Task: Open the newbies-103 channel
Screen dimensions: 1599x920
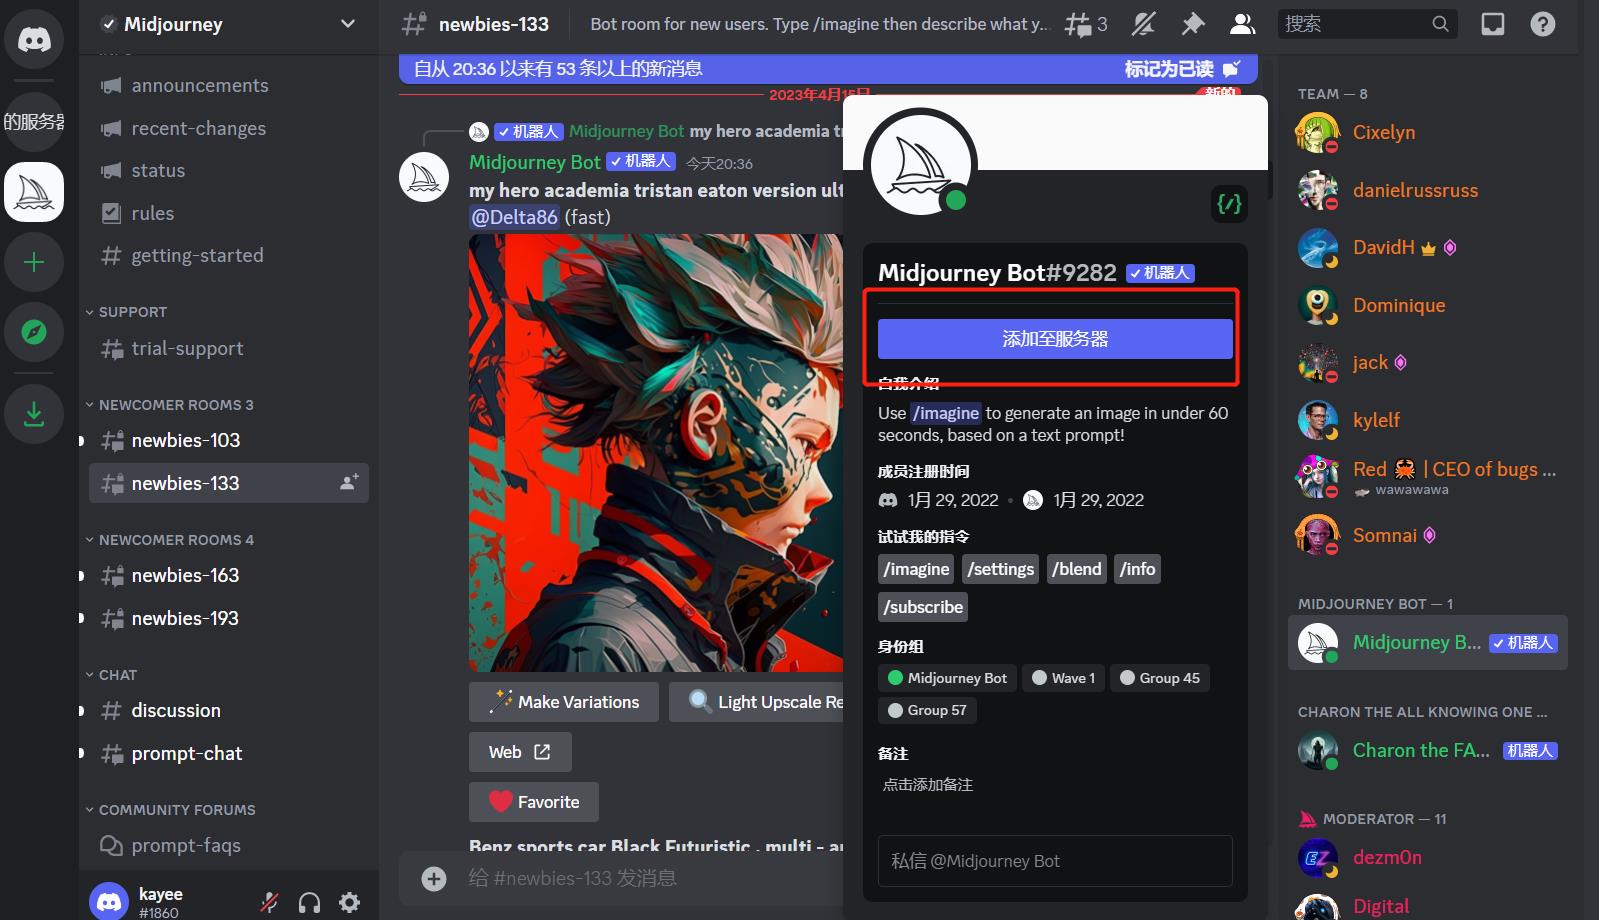Action: point(229,441)
